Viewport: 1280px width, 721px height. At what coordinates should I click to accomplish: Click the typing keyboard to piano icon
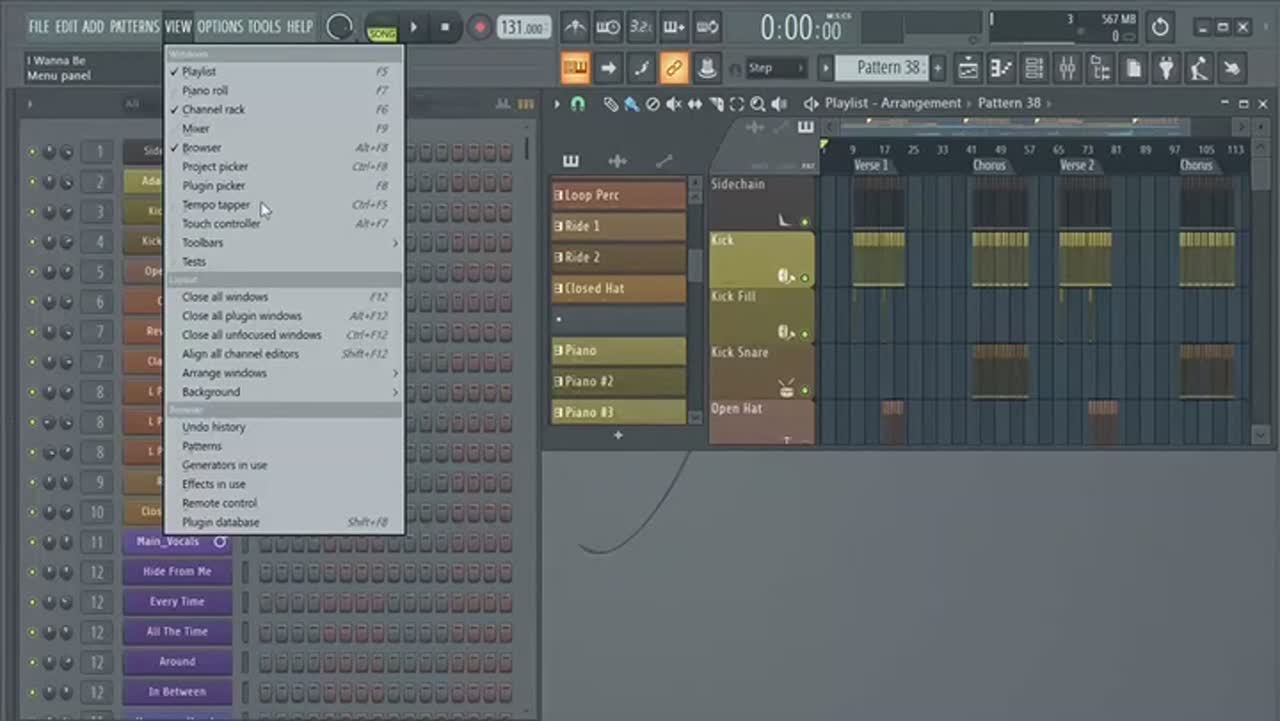coord(575,68)
